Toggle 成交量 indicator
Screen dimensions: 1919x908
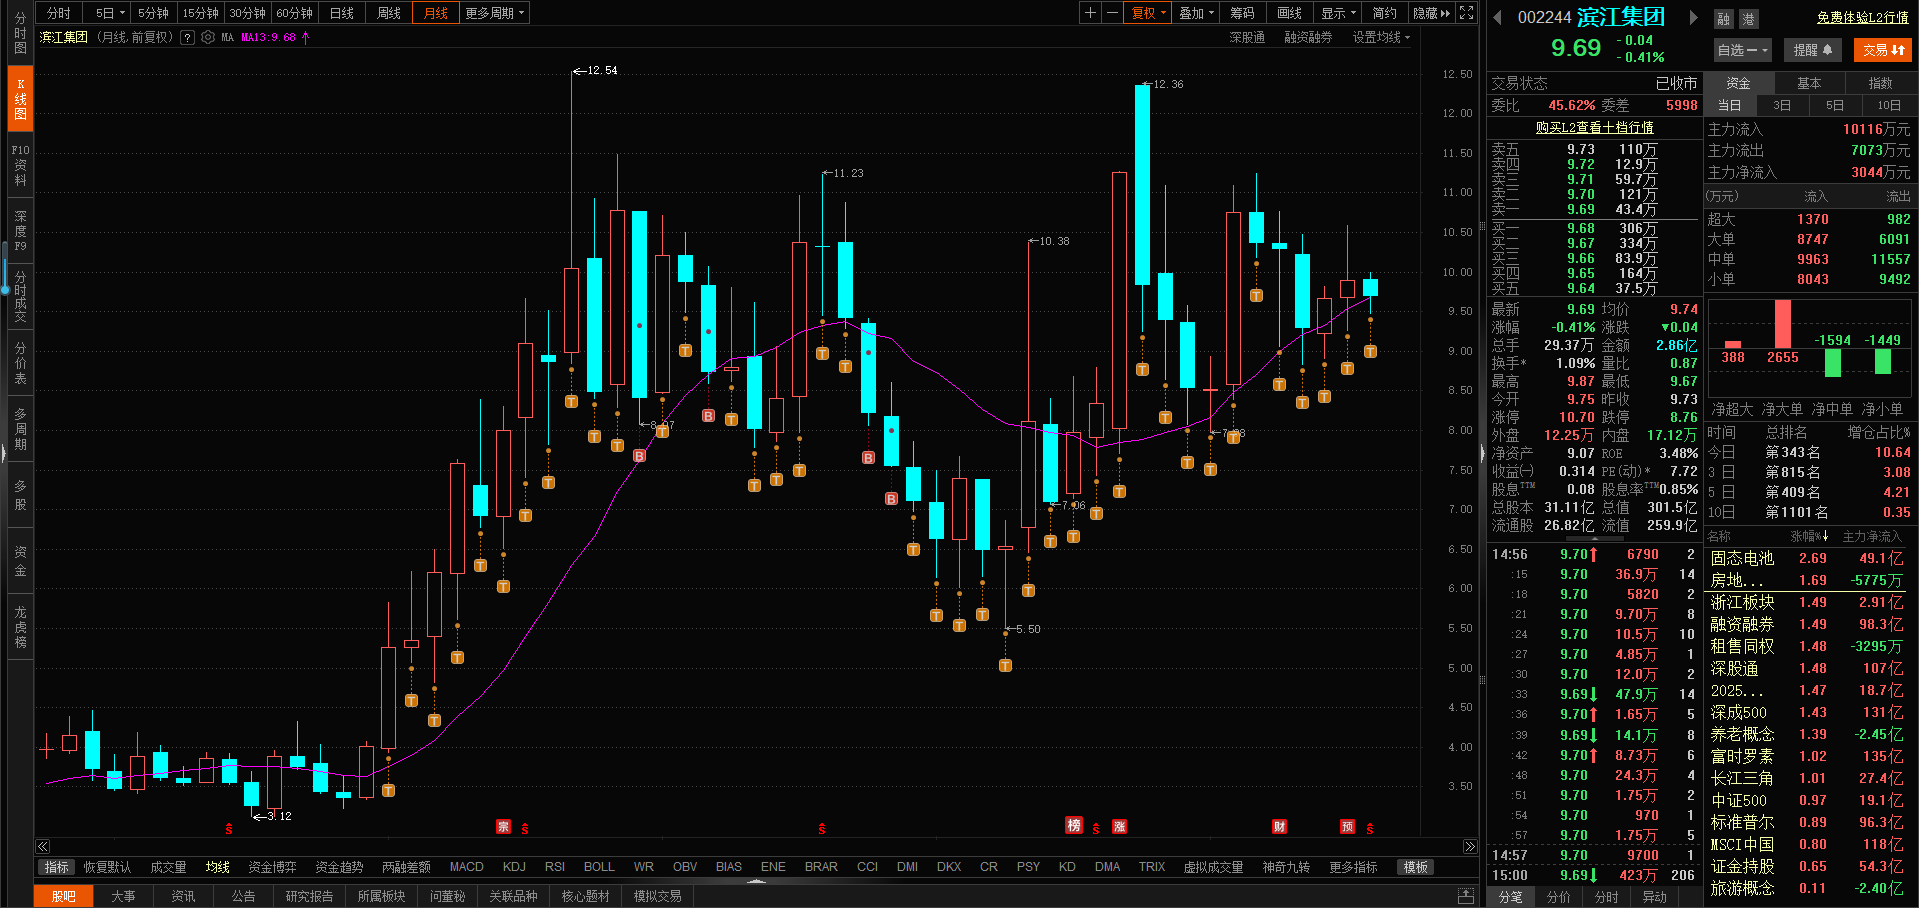pos(168,867)
